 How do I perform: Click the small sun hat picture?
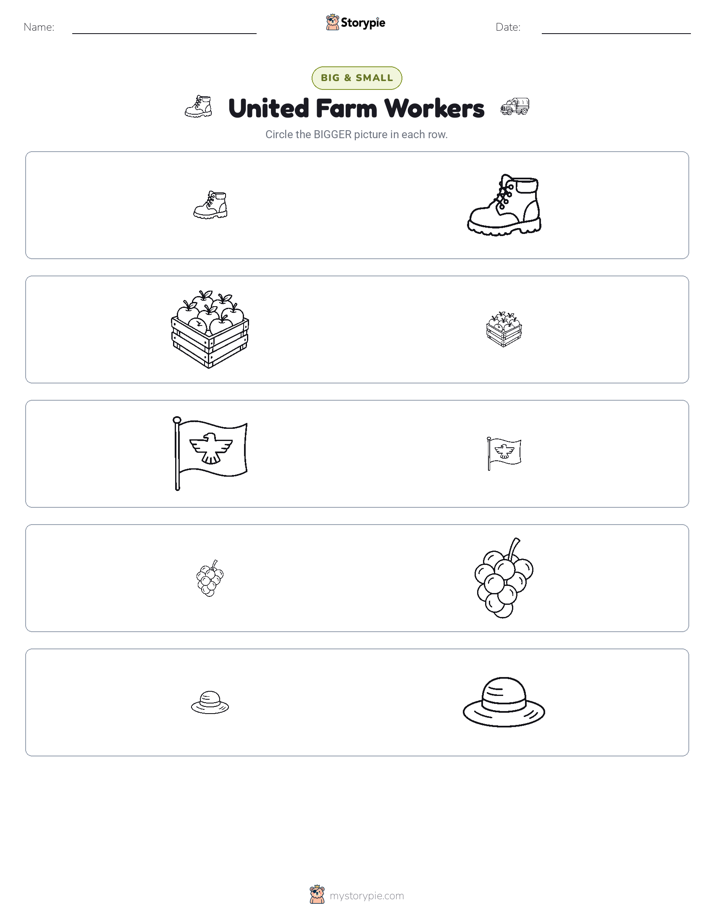point(210,702)
